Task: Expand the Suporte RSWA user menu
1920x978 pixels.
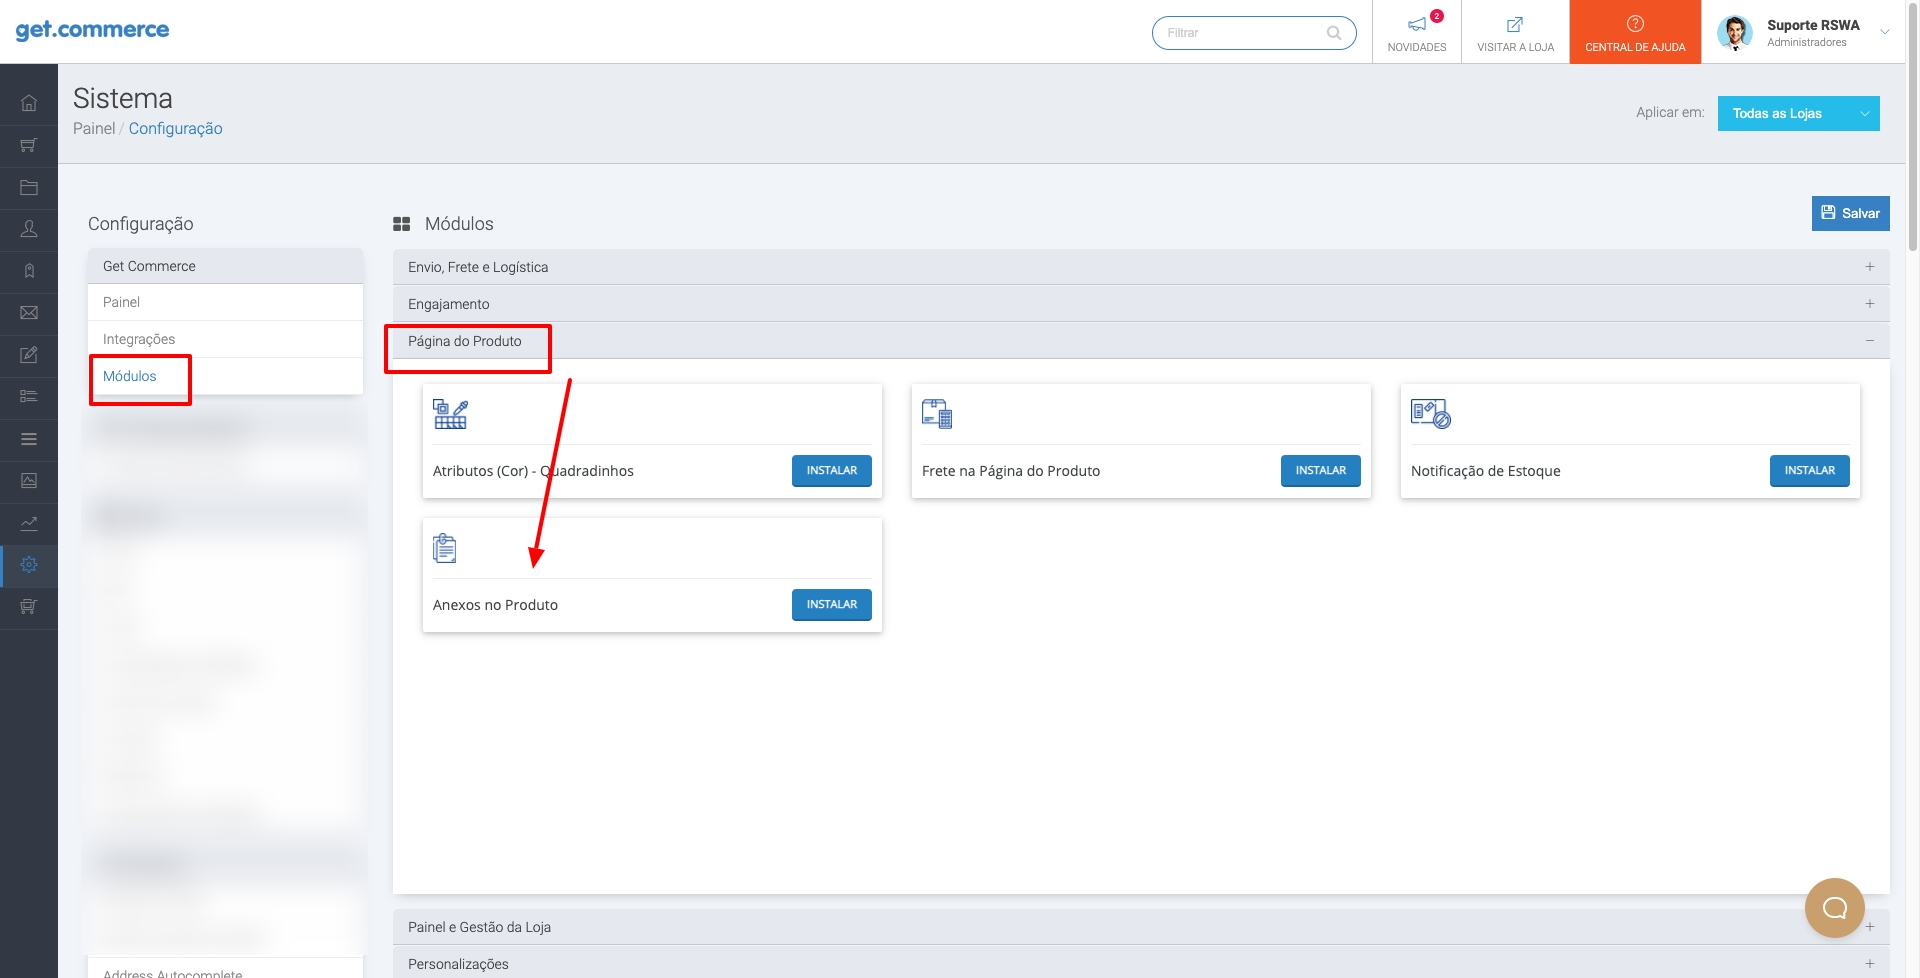Action: pyautogui.click(x=1884, y=32)
